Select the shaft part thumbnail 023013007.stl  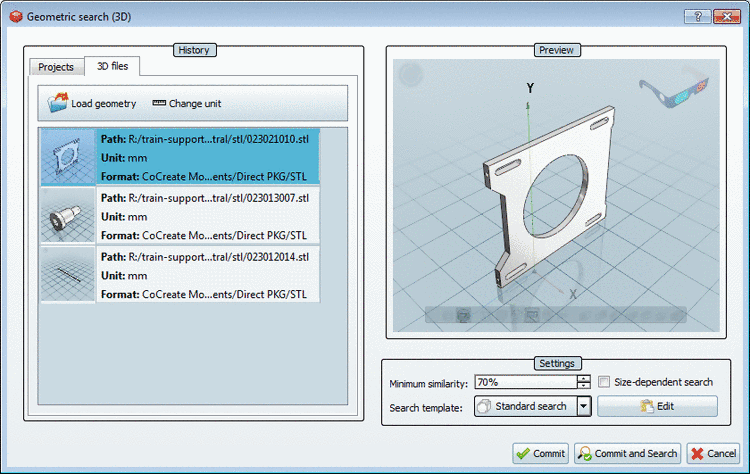[x=68, y=215]
